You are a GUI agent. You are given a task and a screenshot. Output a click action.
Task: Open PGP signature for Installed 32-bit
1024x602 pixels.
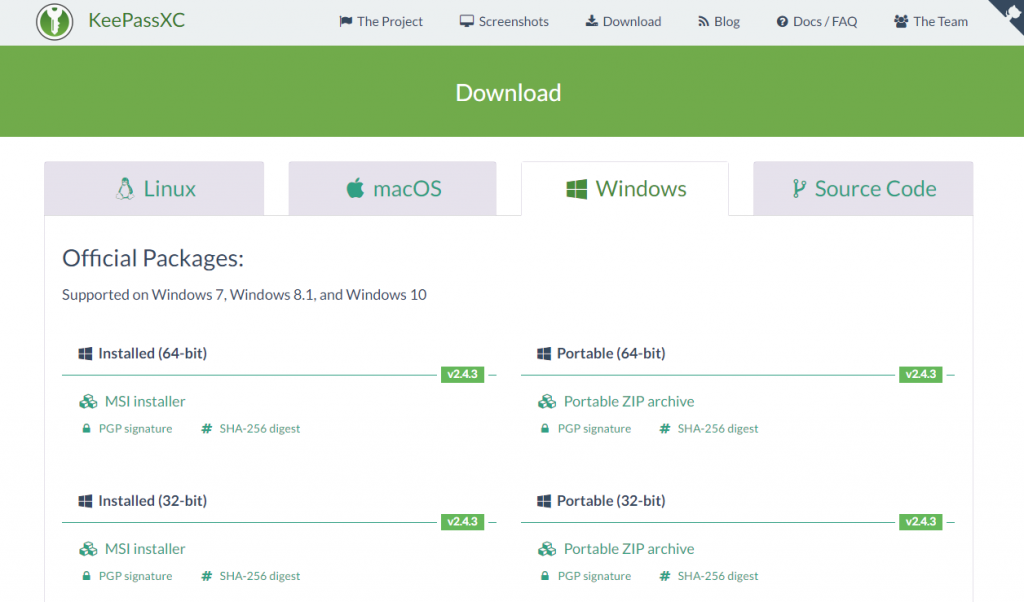135,577
